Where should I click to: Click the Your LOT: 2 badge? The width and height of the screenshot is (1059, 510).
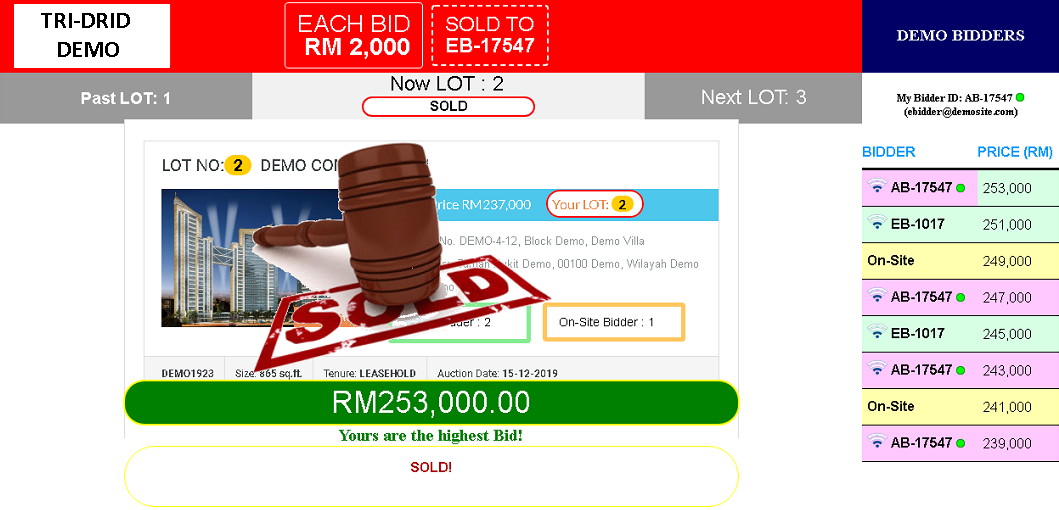[594, 205]
